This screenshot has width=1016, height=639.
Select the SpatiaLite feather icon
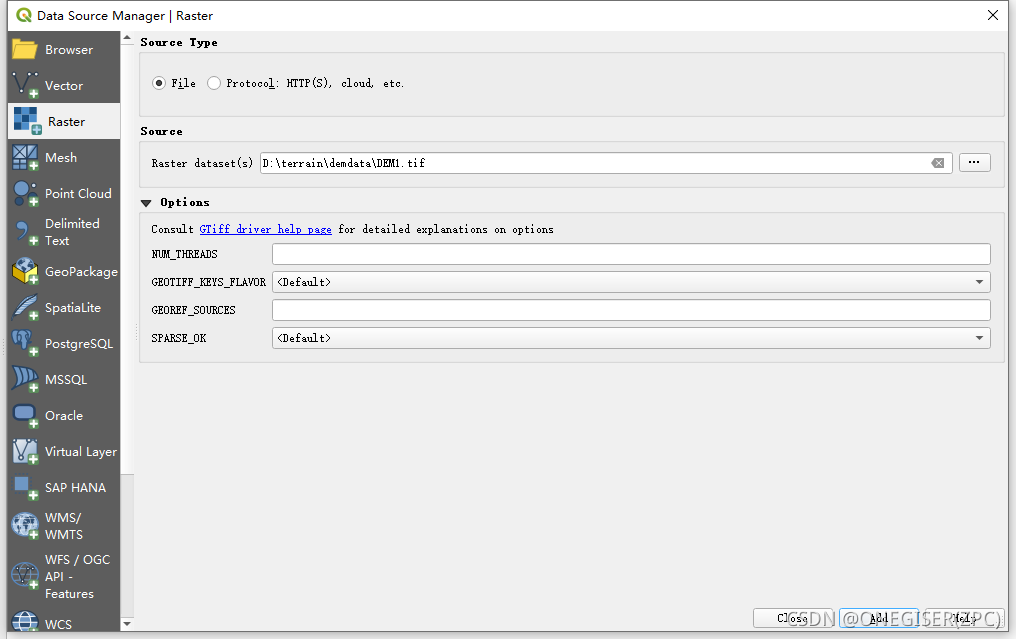click(25, 307)
